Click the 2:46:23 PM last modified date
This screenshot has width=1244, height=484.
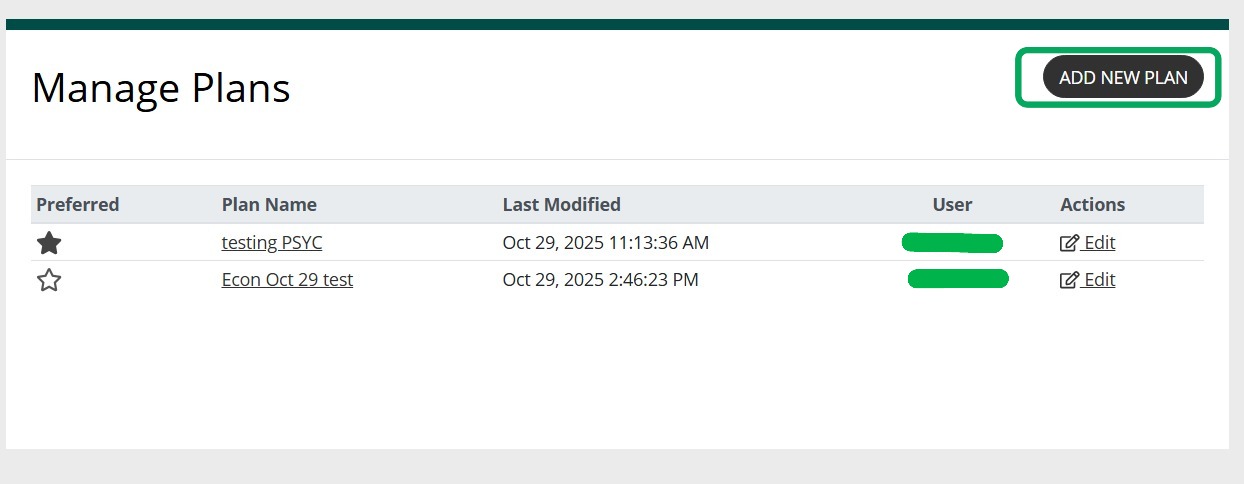(600, 280)
